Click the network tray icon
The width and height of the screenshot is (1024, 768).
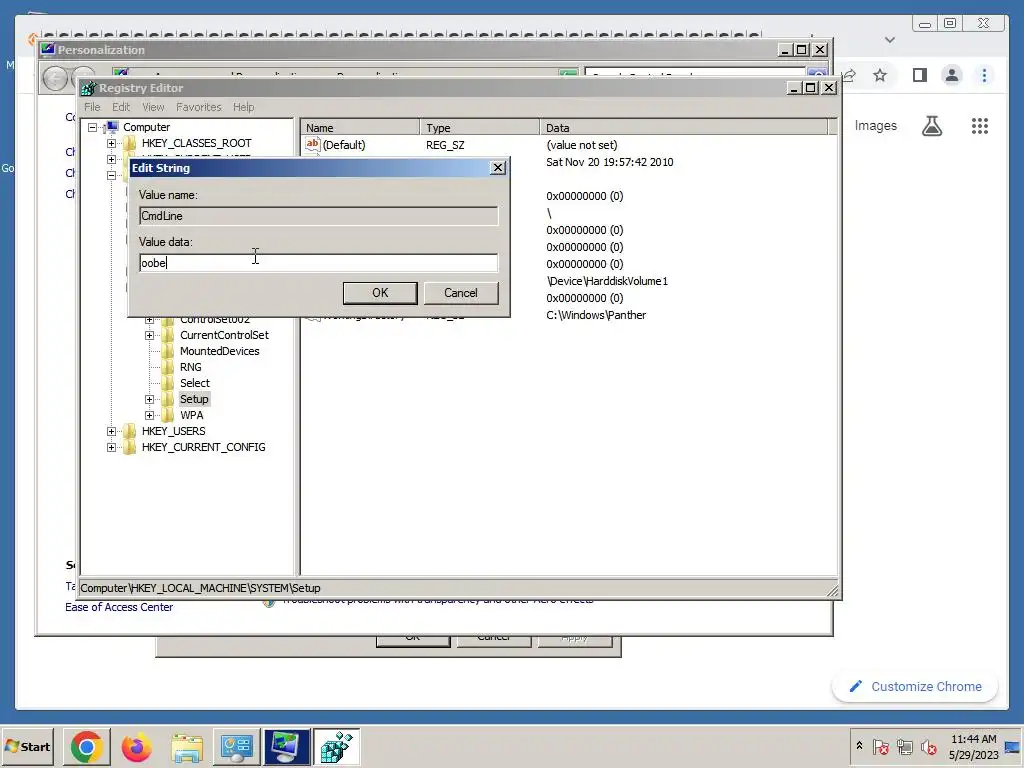pos(904,746)
